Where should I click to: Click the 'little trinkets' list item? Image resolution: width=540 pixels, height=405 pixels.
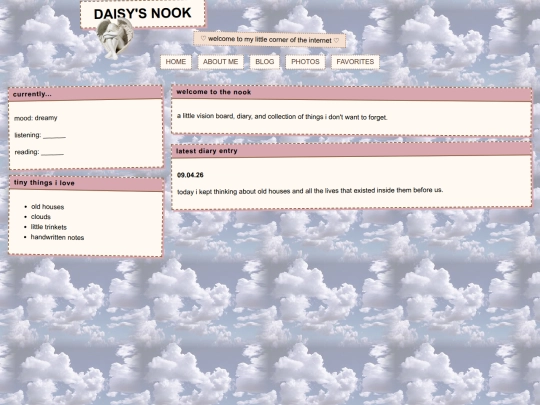click(49, 227)
